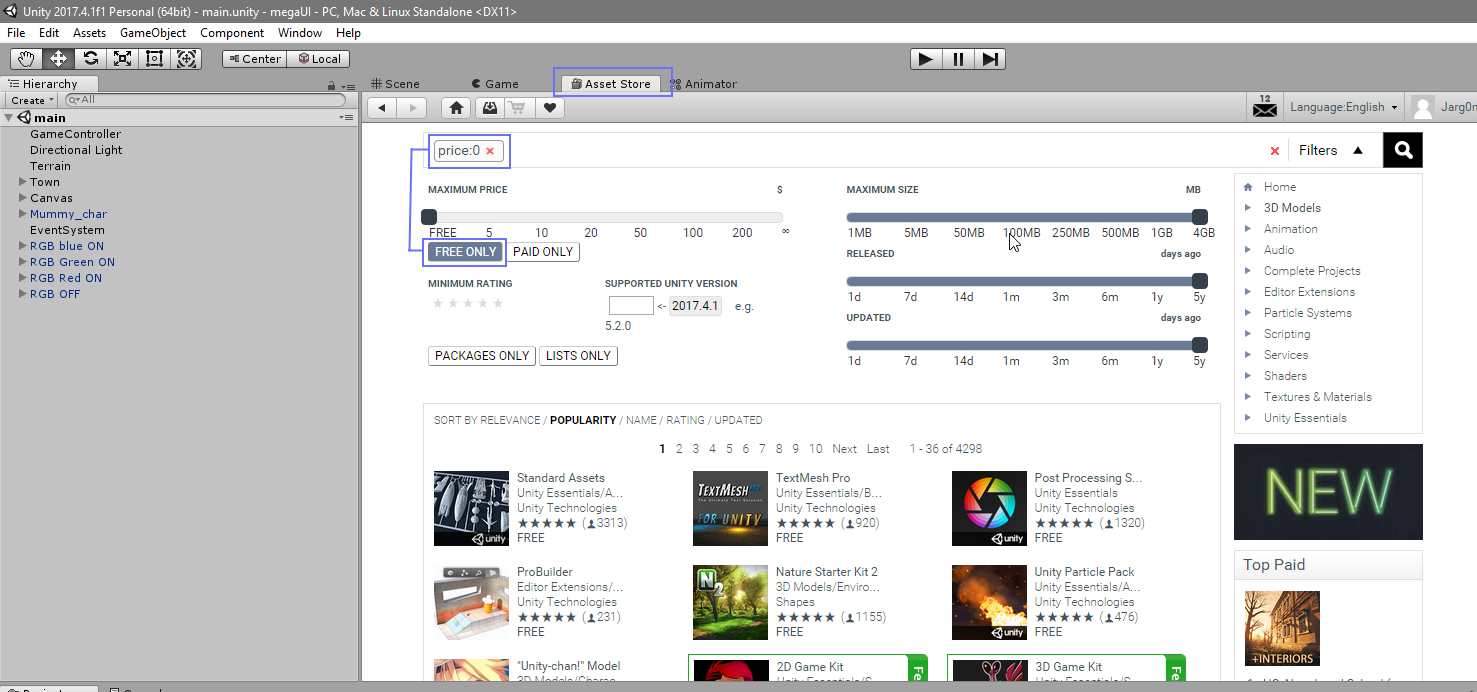Open the Assets menu
This screenshot has height=692, width=1477.
click(89, 33)
